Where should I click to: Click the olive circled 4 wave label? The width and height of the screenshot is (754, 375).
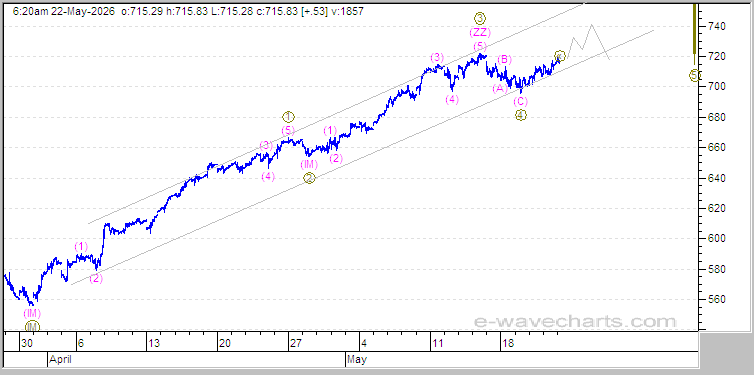click(521, 115)
